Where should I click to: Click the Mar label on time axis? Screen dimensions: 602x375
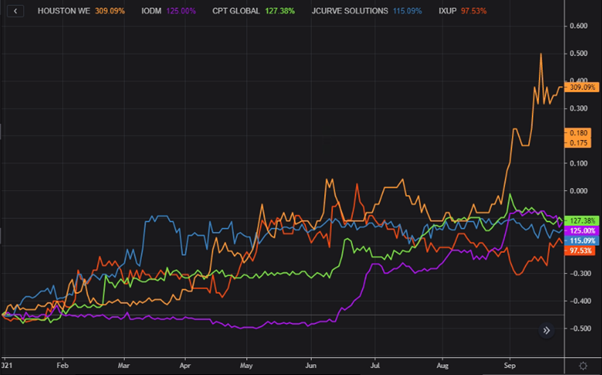[124, 365]
